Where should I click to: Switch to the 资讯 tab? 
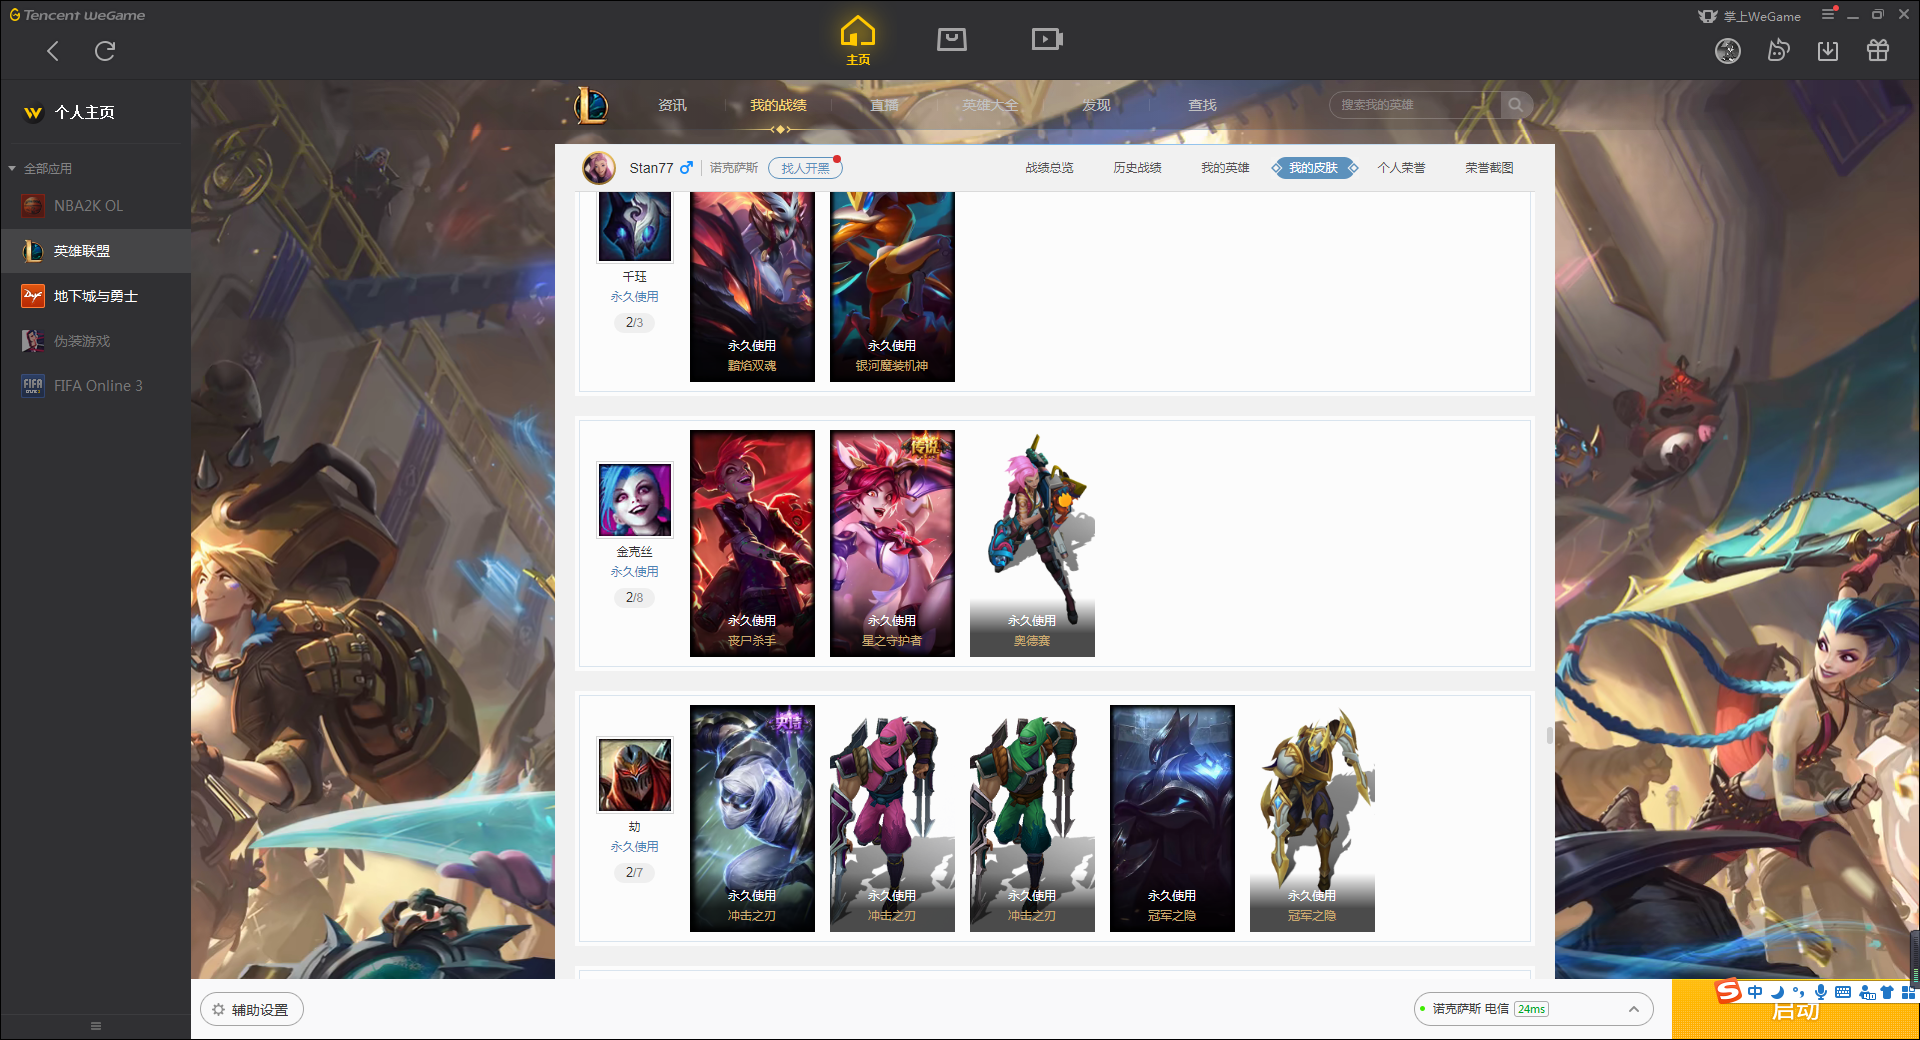(x=672, y=105)
